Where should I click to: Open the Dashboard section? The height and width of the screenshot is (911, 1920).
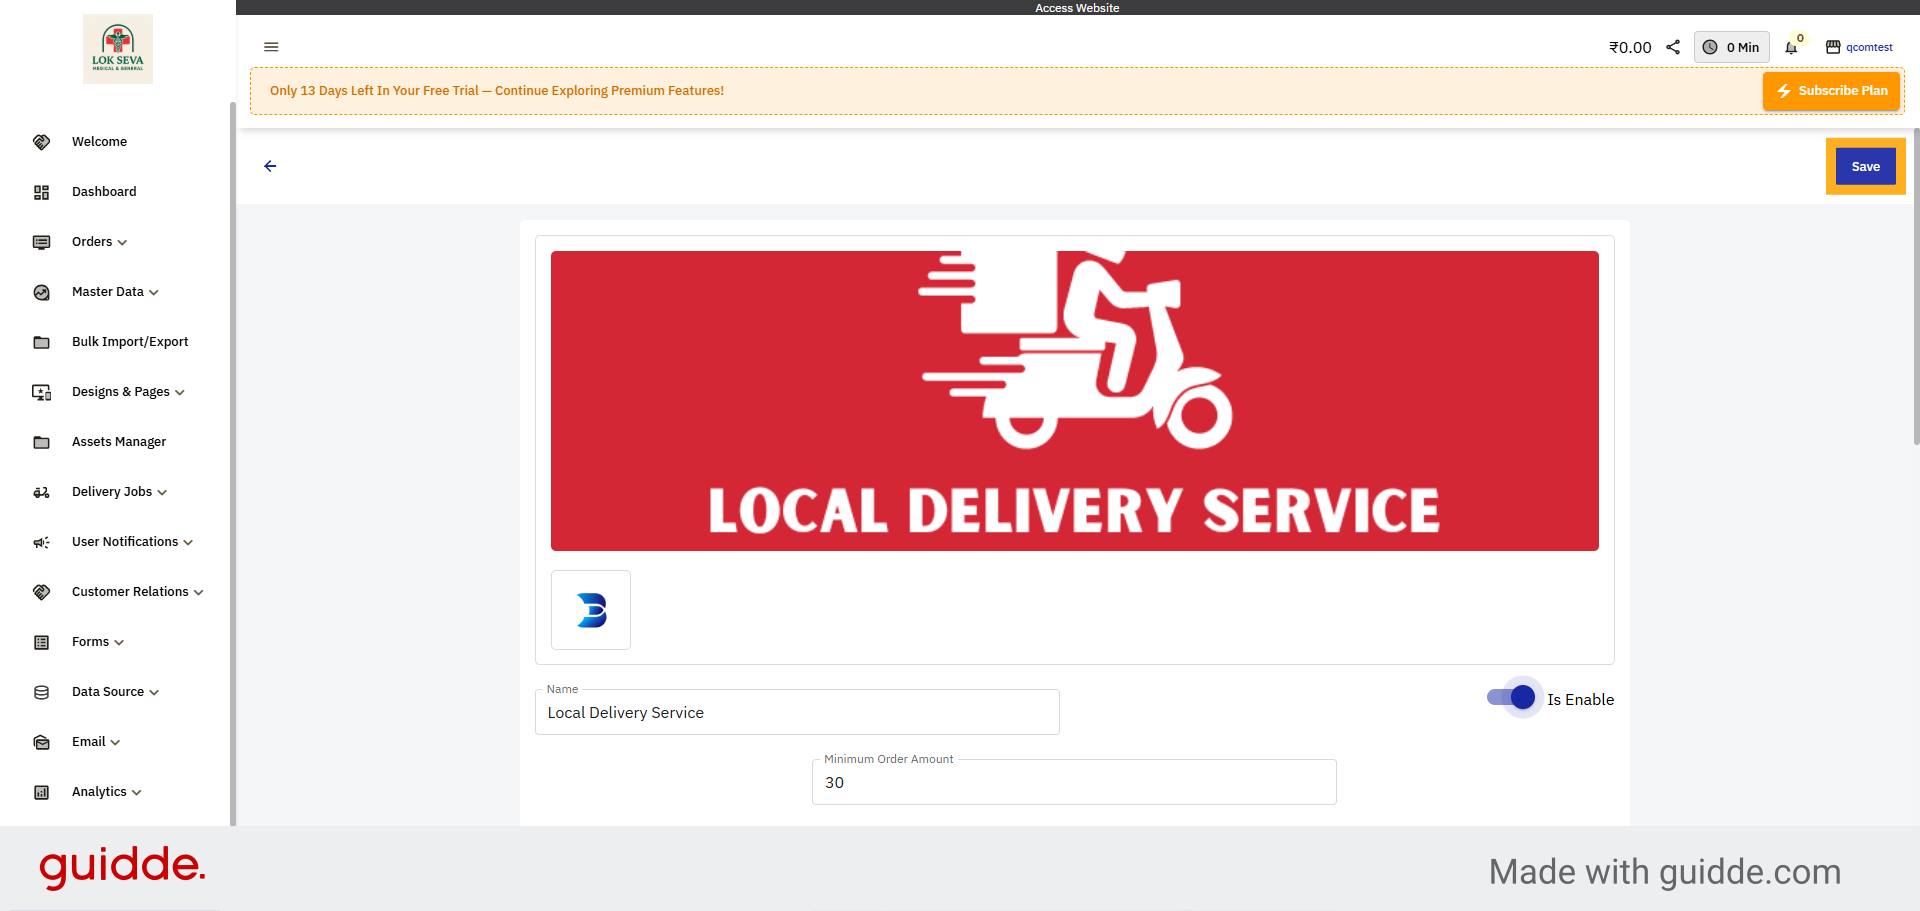[104, 191]
